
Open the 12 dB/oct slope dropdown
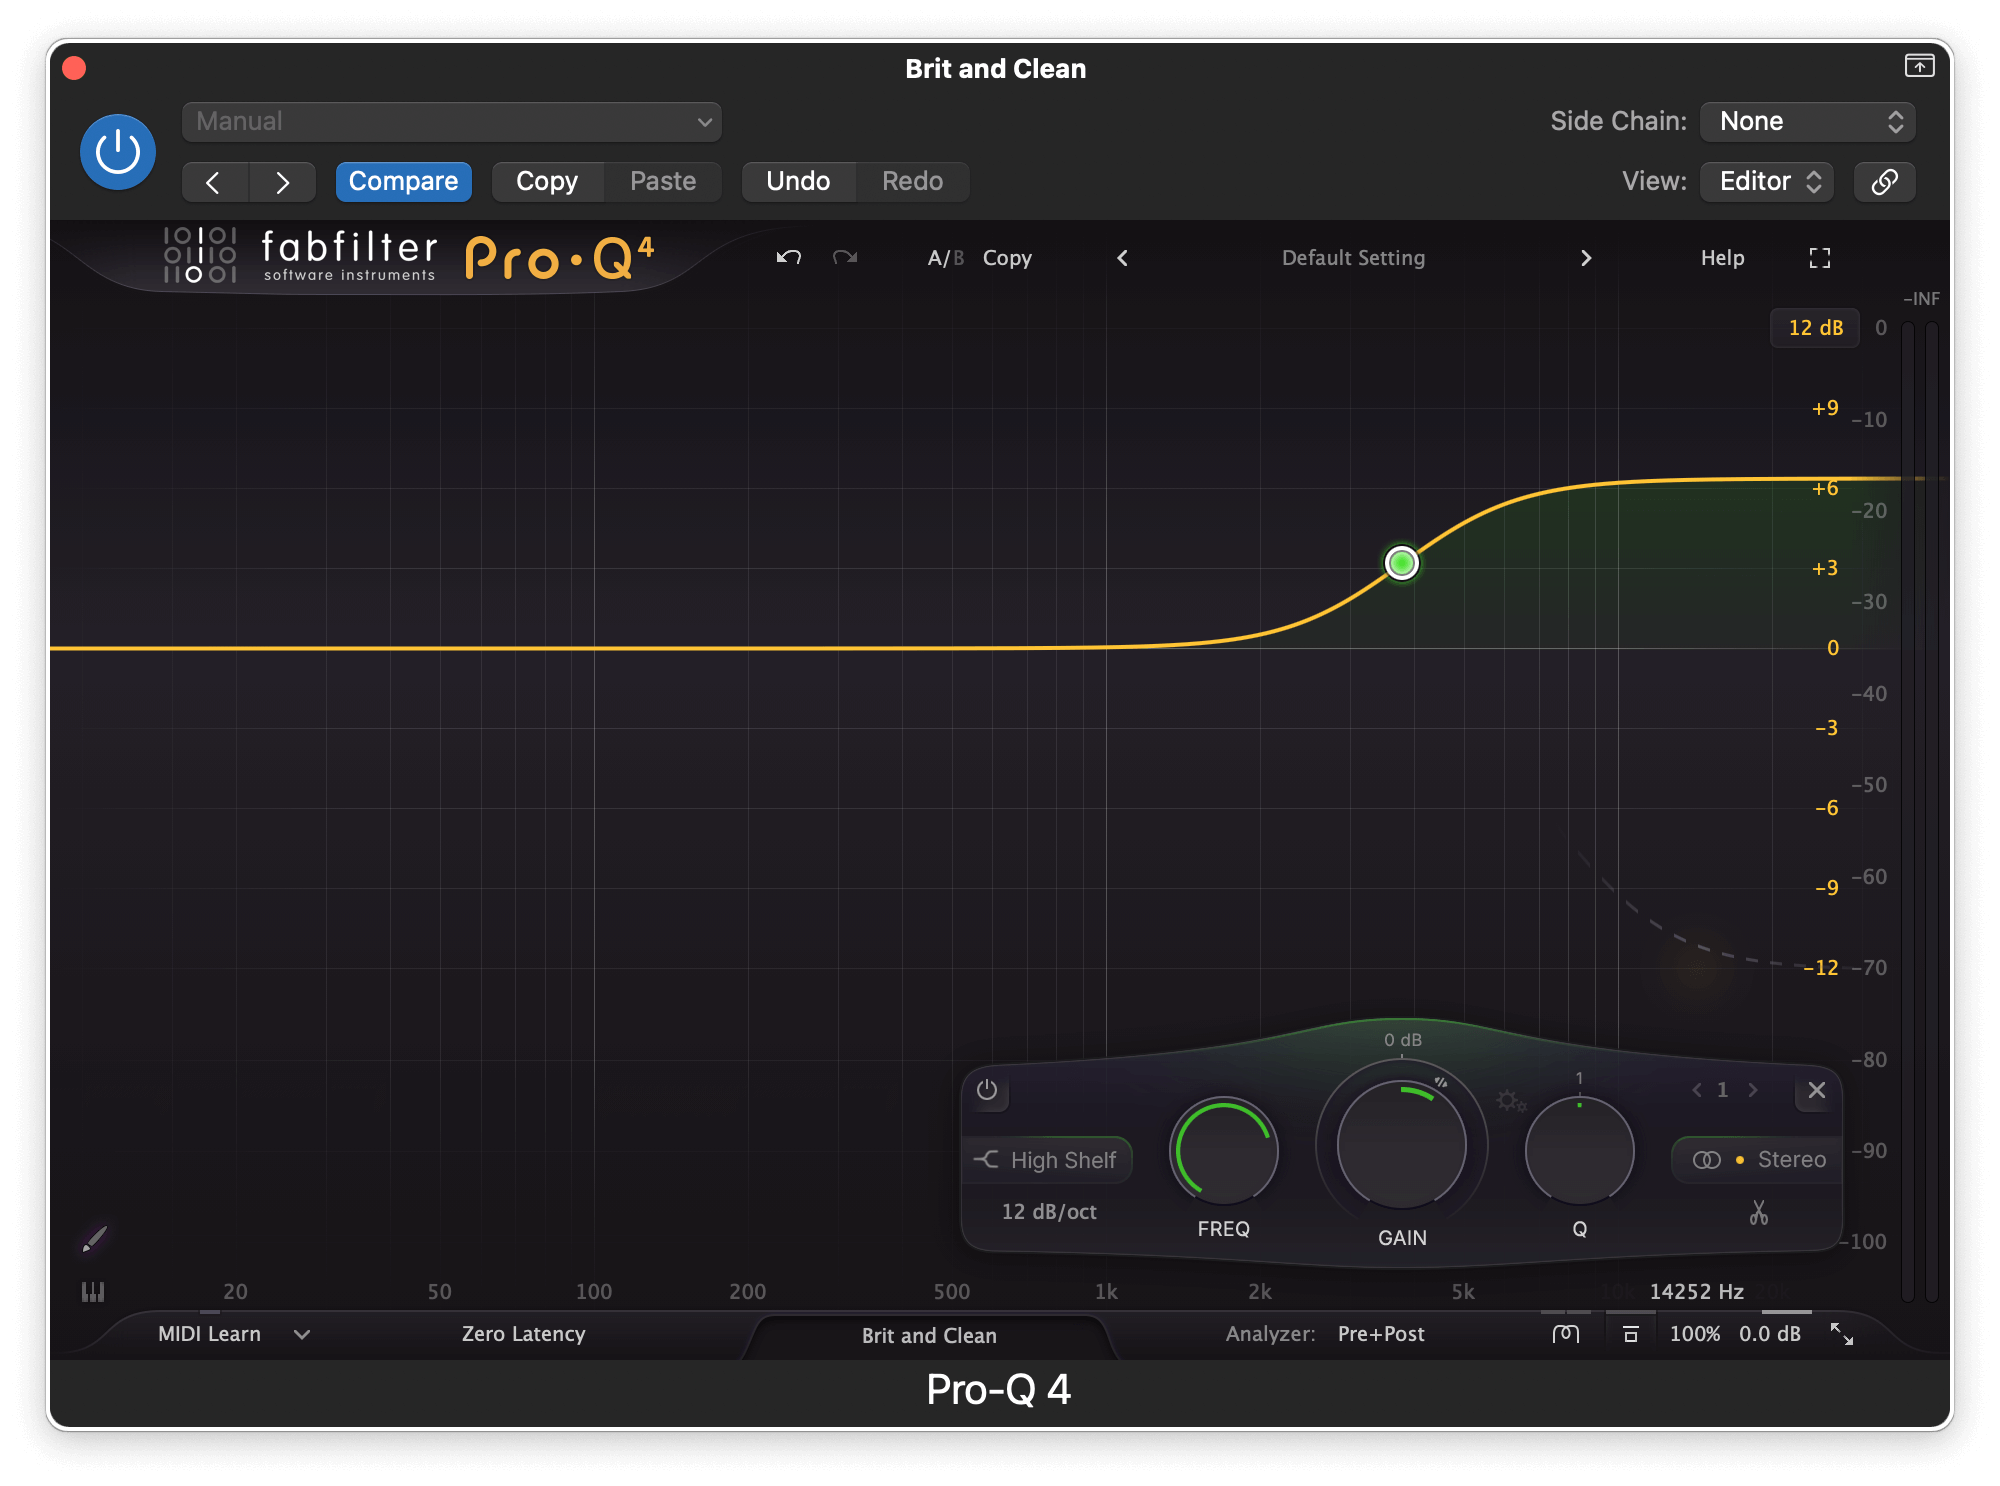click(x=1049, y=1212)
